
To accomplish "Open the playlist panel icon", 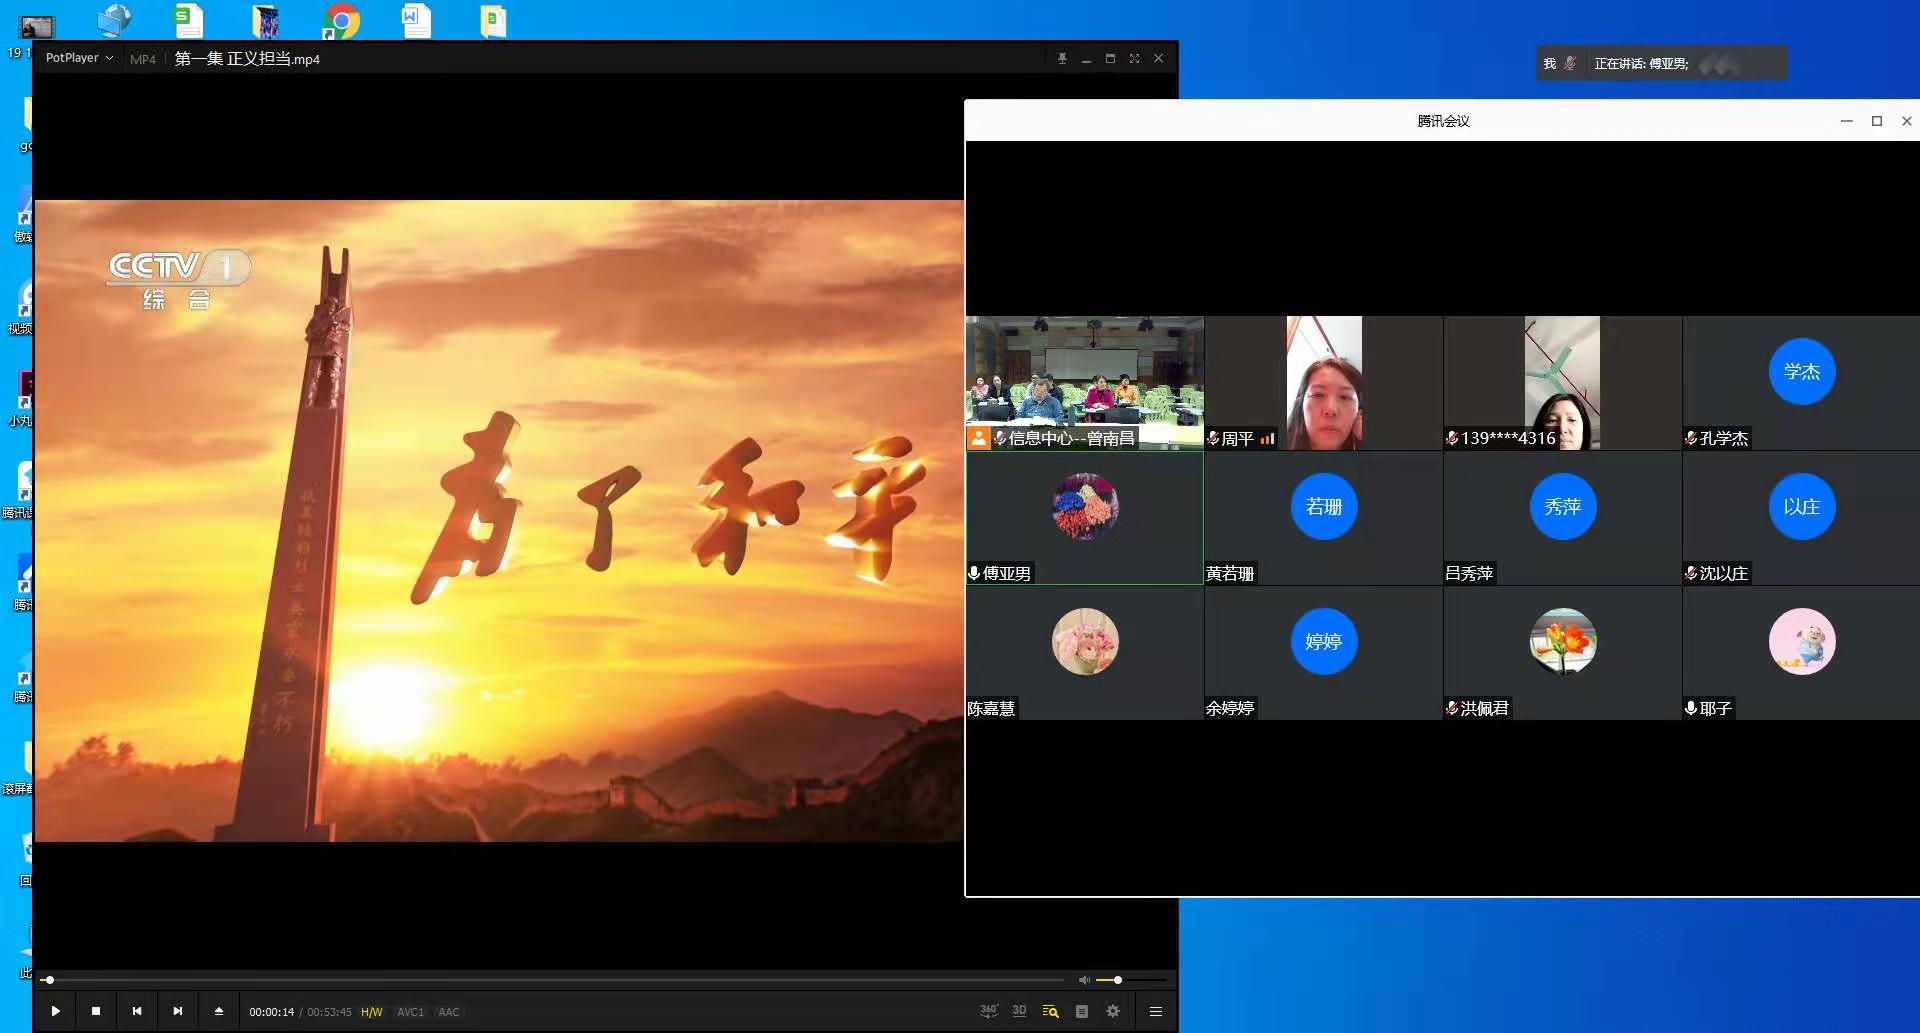I will 1082,1011.
